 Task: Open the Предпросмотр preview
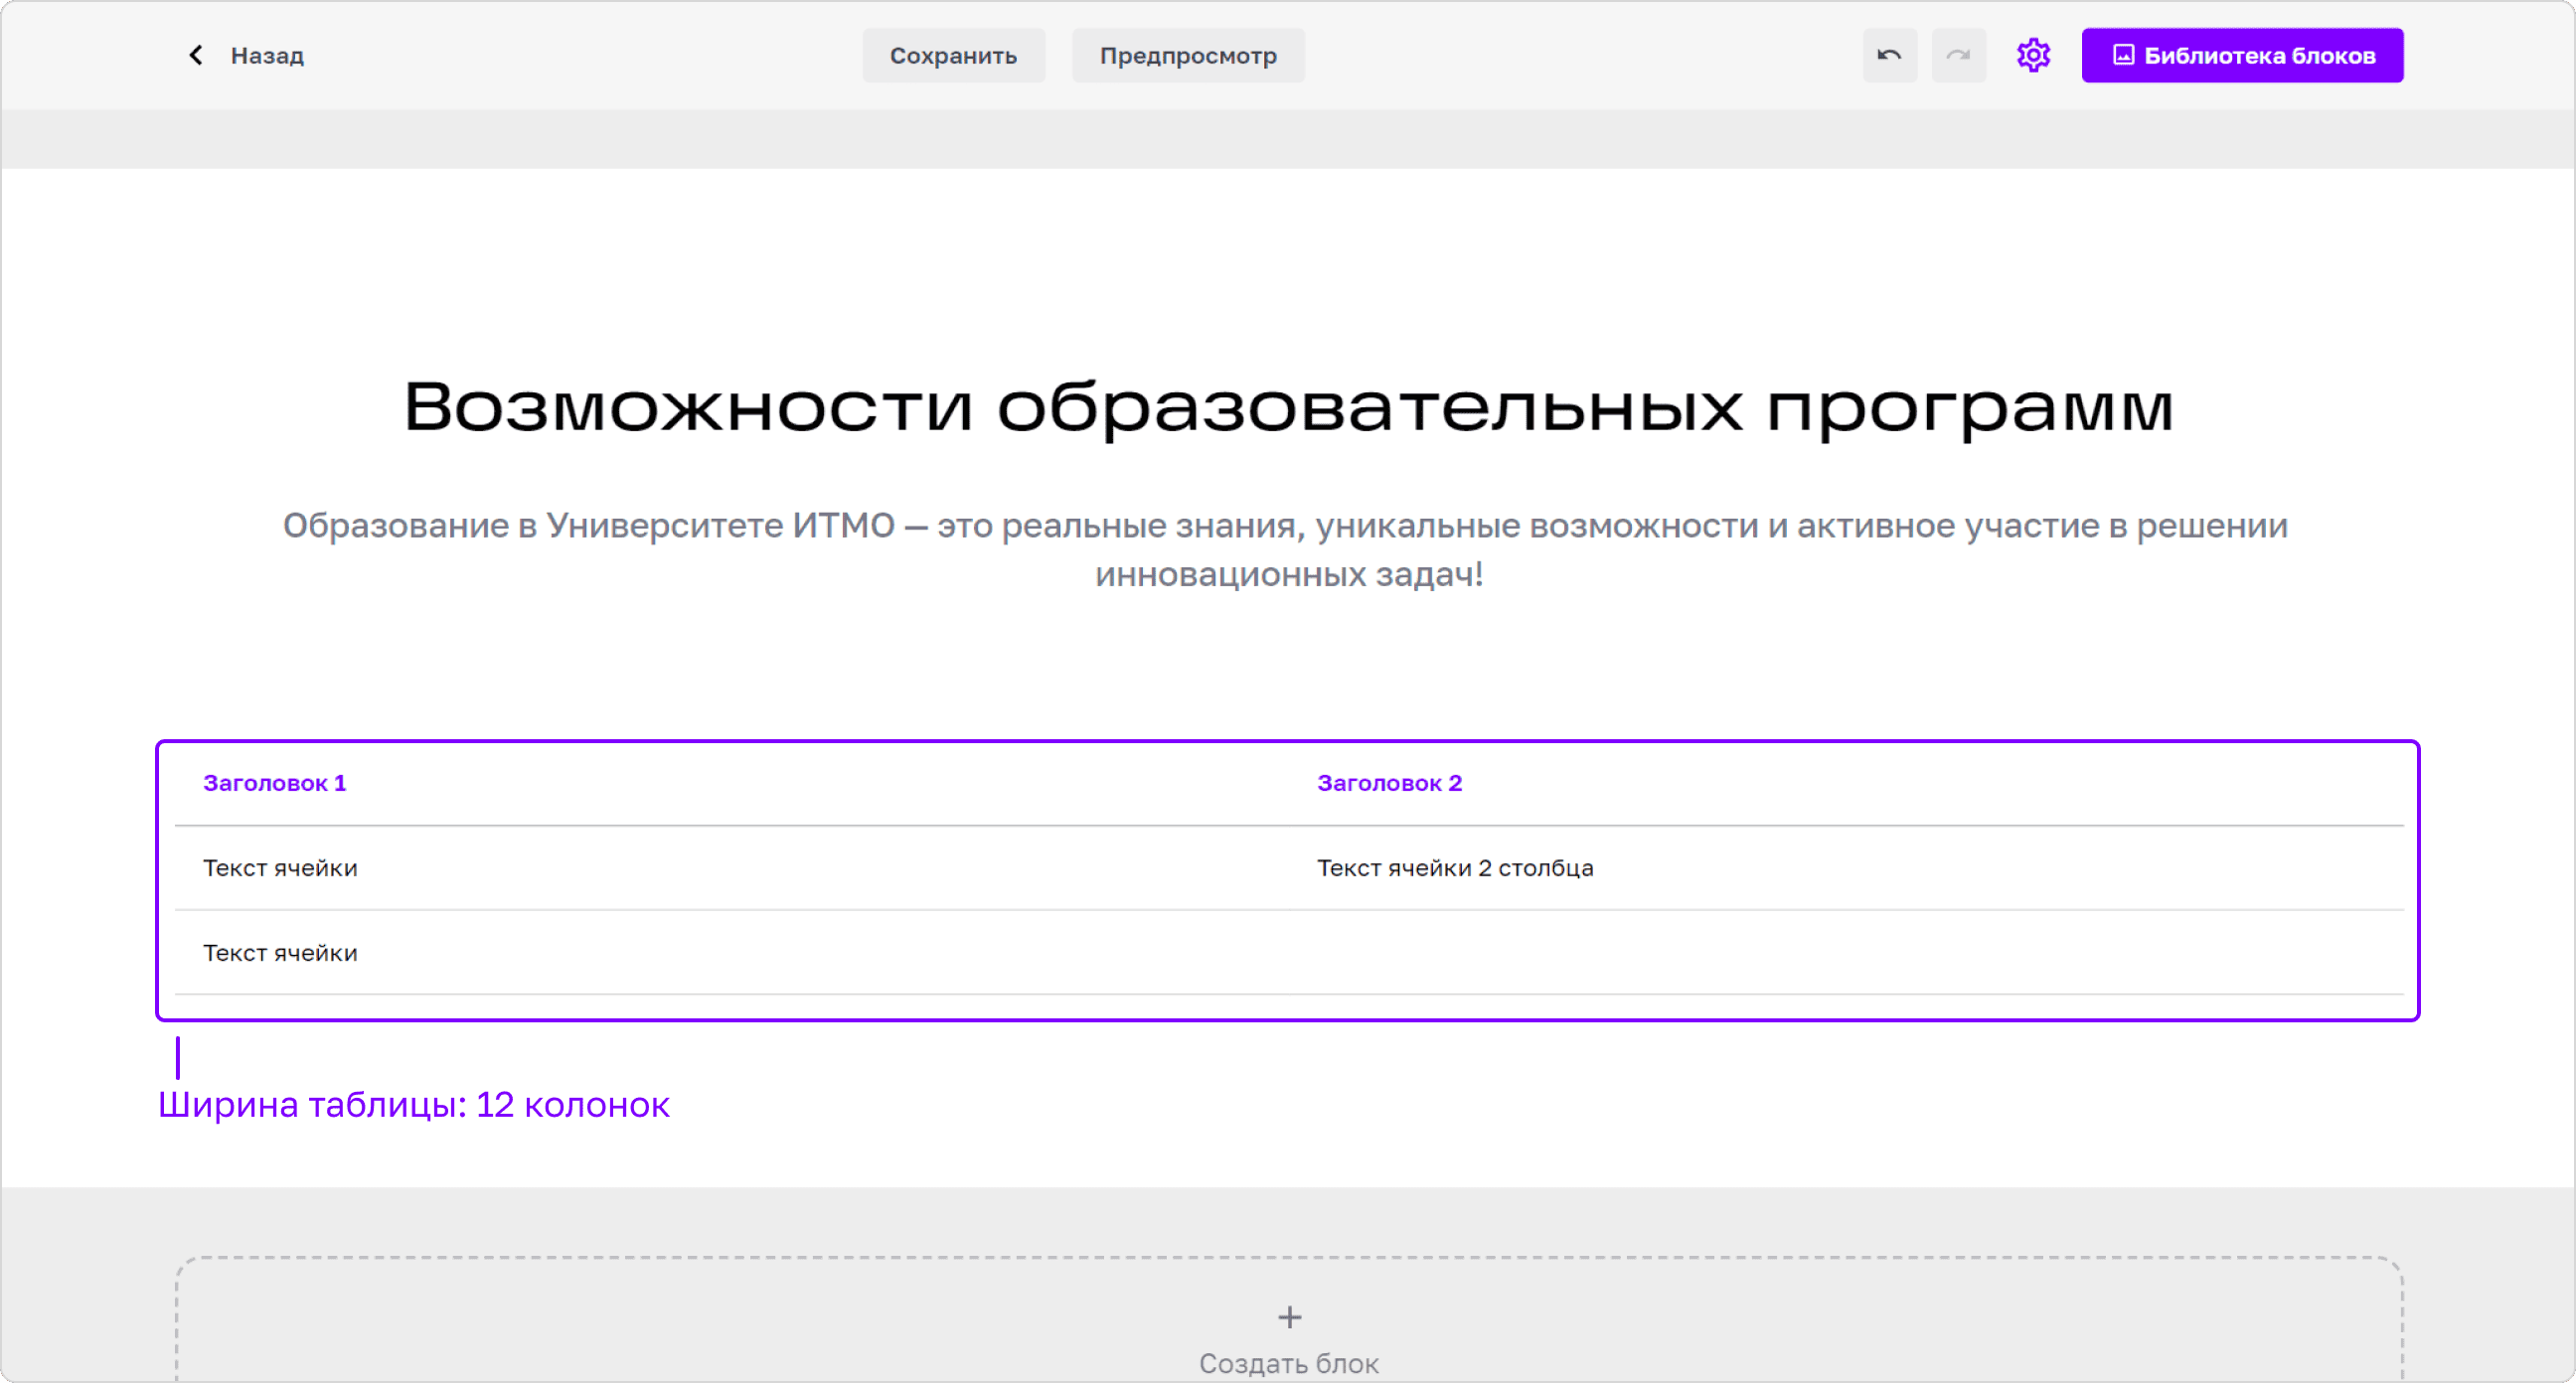tap(1188, 56)
